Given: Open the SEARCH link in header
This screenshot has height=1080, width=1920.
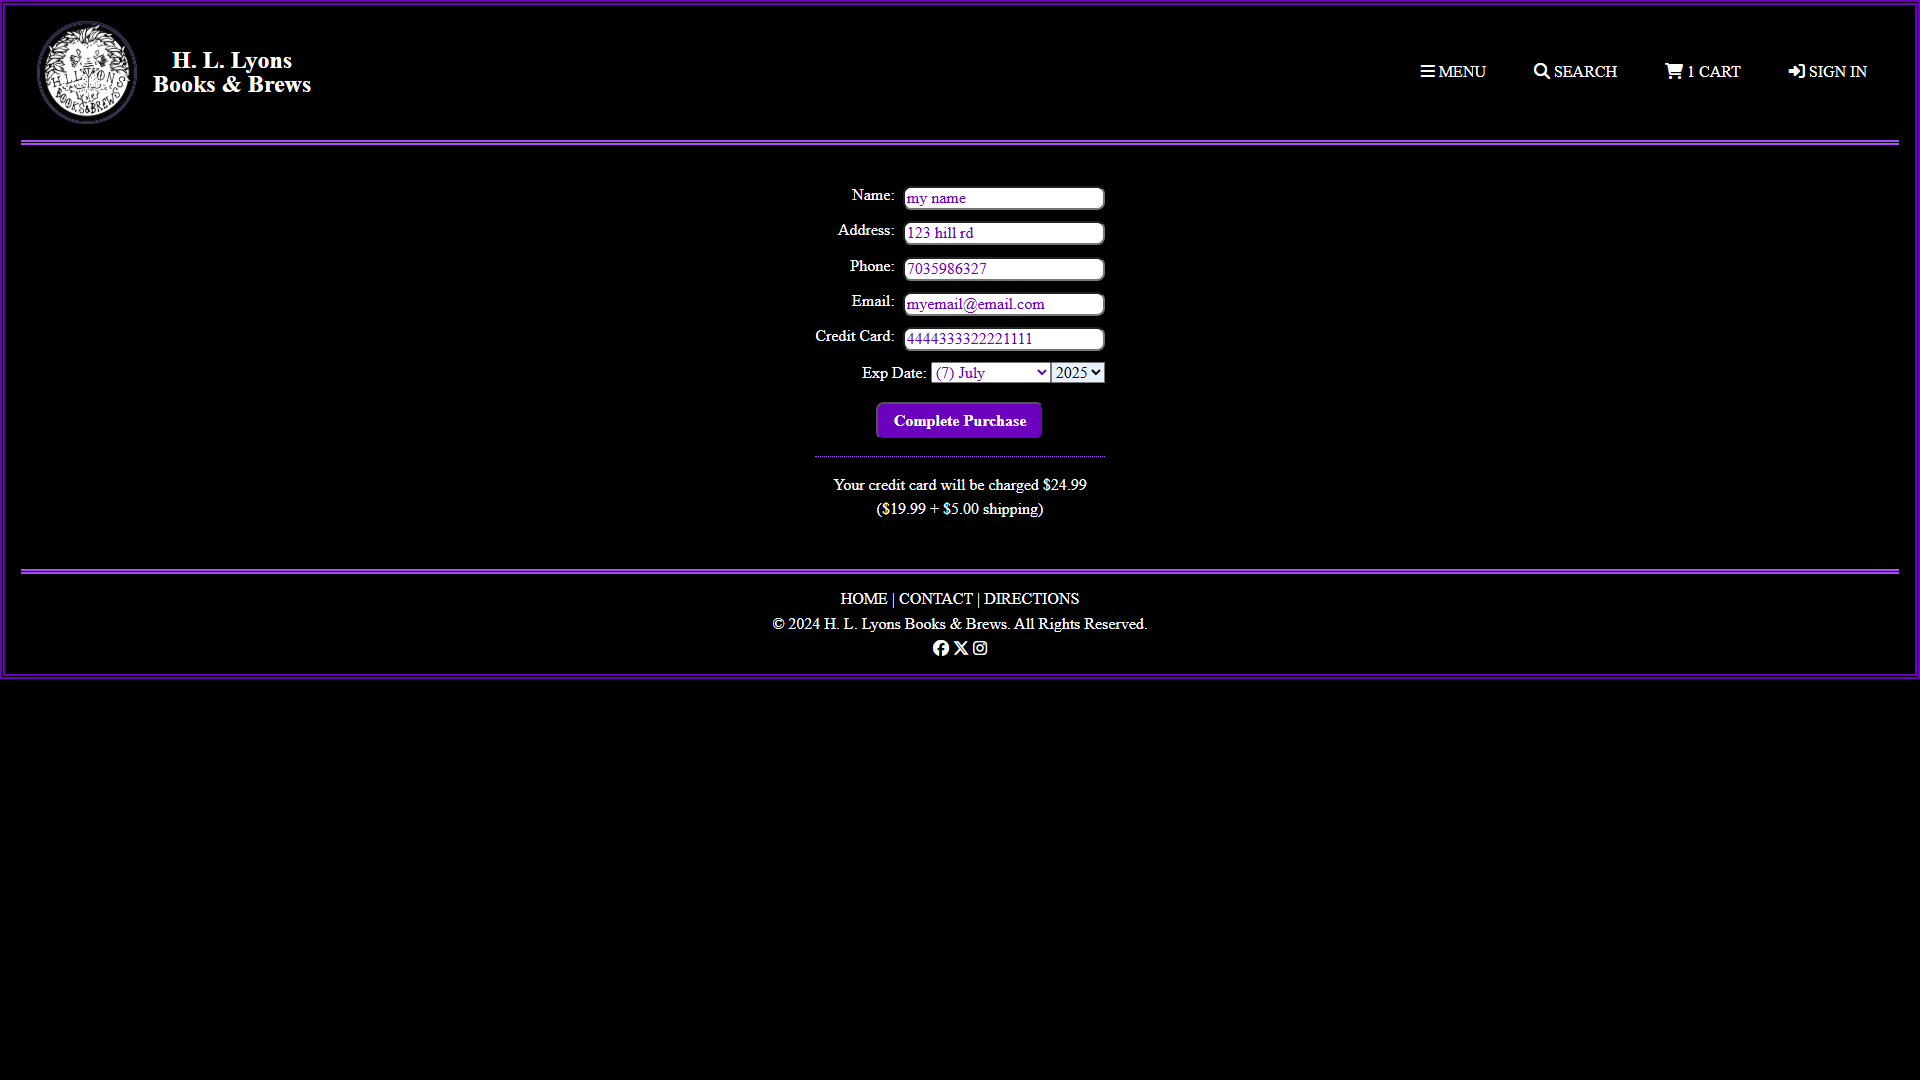Looking at the screenshot, I should (x=1575, y=72).
